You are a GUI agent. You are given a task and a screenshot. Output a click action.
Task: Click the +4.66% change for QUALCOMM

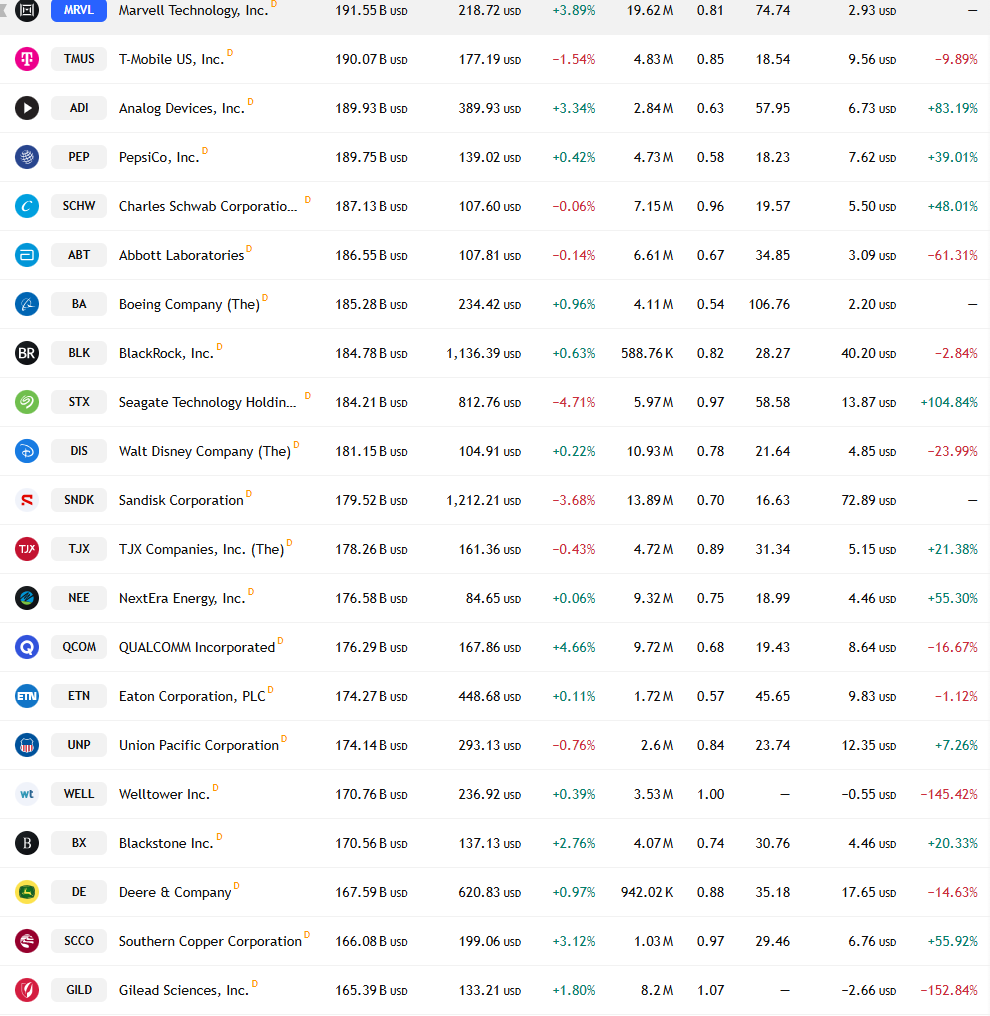click(573, 647)
